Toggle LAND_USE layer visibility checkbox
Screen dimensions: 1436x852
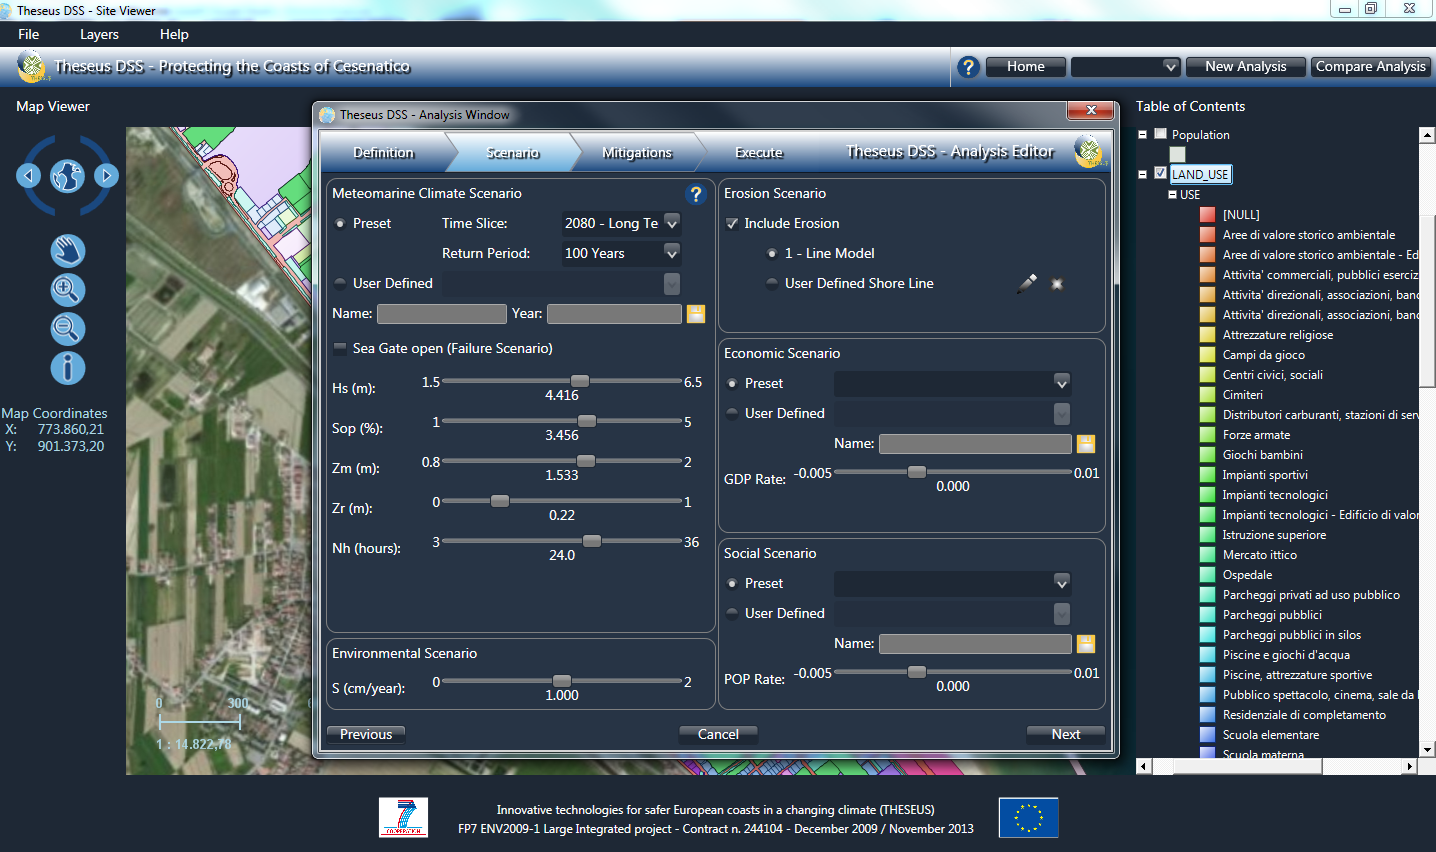pos(1160,173)
